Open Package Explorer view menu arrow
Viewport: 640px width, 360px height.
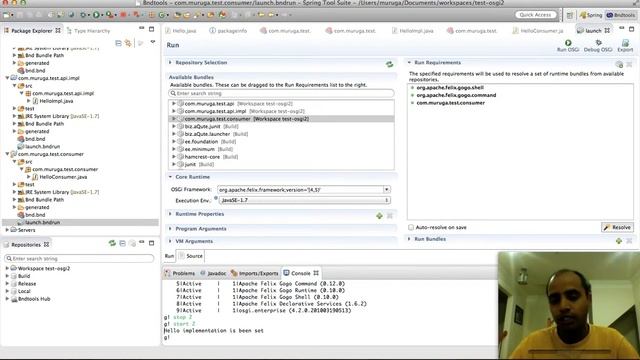[x=153, y=42]
